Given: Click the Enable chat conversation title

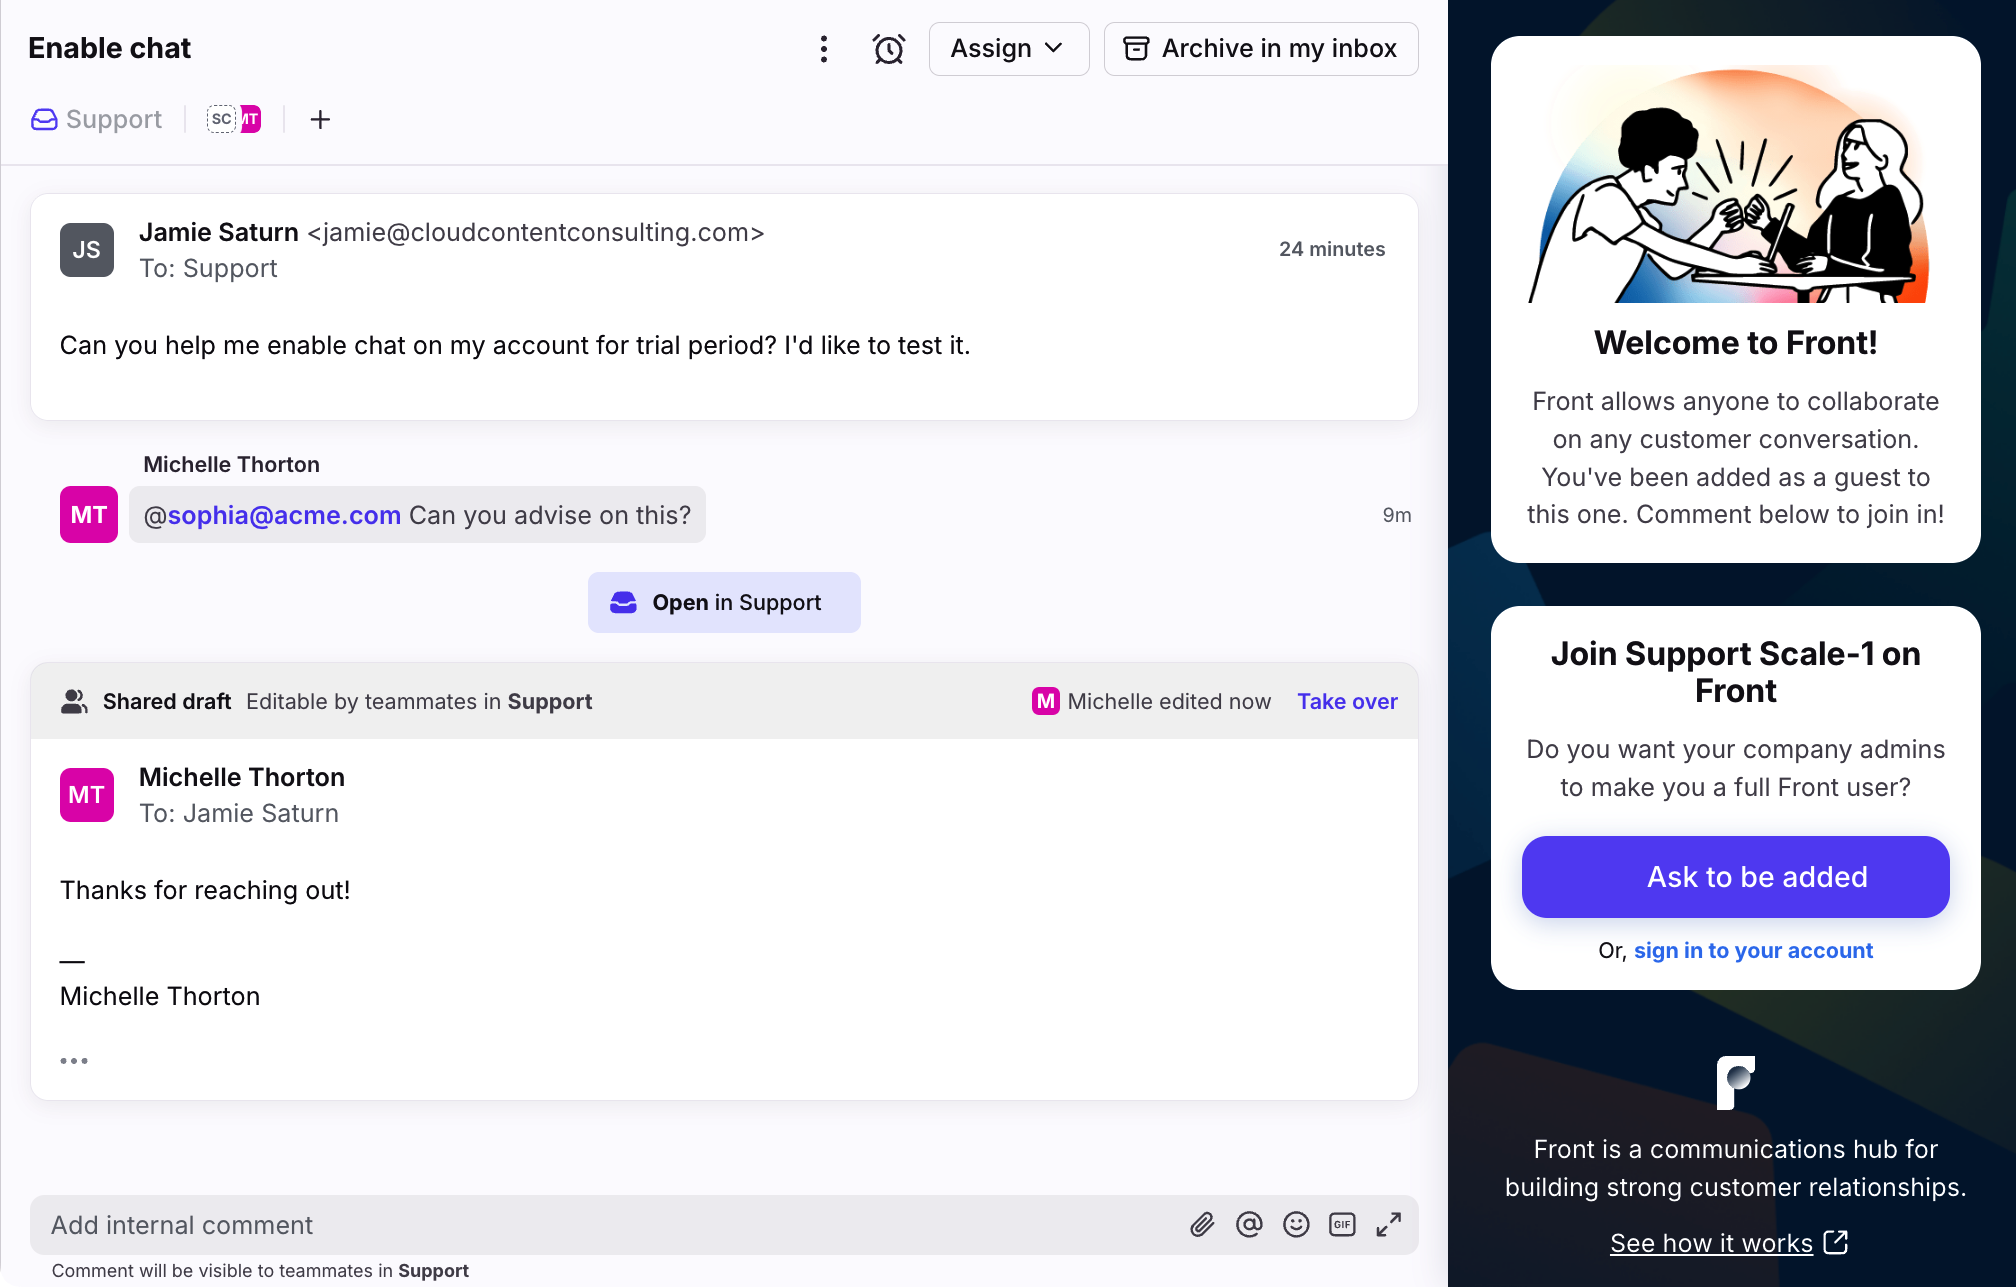Looking at the screenshot, I should pyautogui.click(x=109, y=49).
